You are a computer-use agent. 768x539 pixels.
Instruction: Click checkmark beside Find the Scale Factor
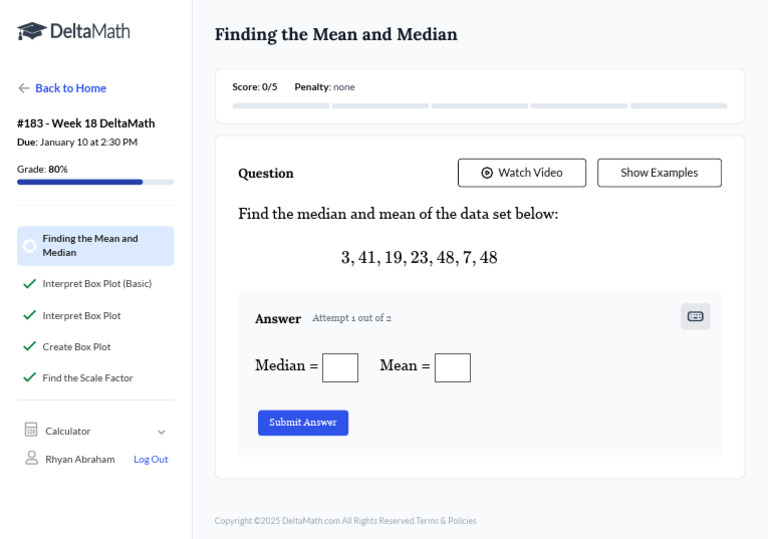[x=30, y=378]
